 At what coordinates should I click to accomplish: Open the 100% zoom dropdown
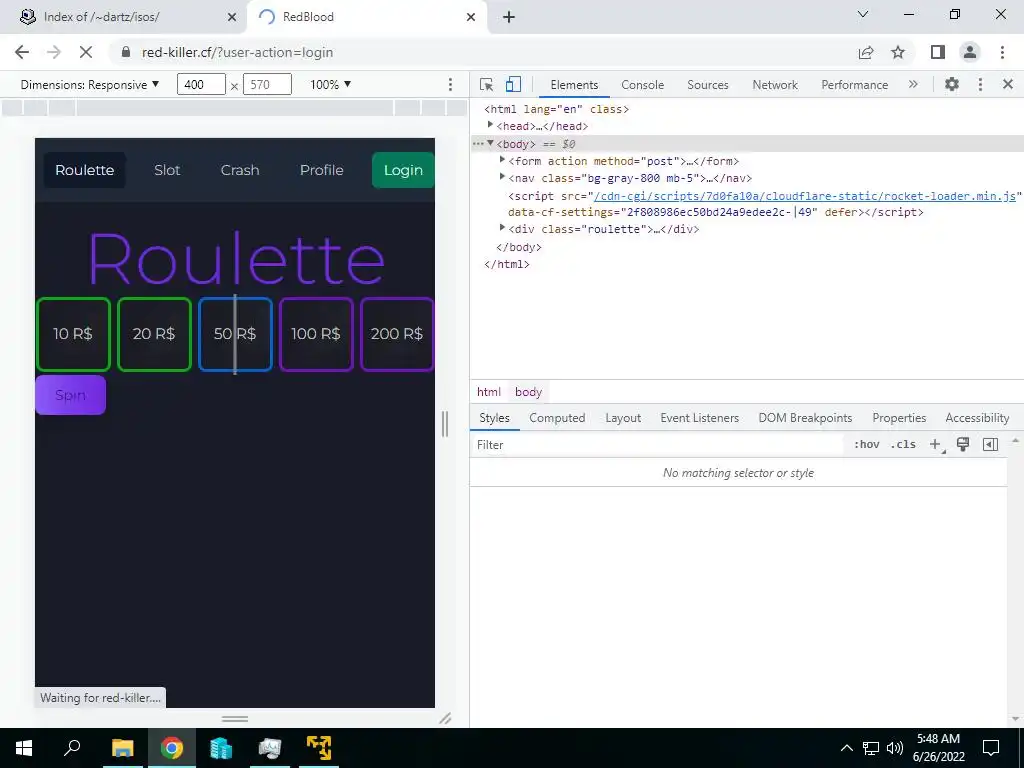pyautogui.click(x=330, y=84)
